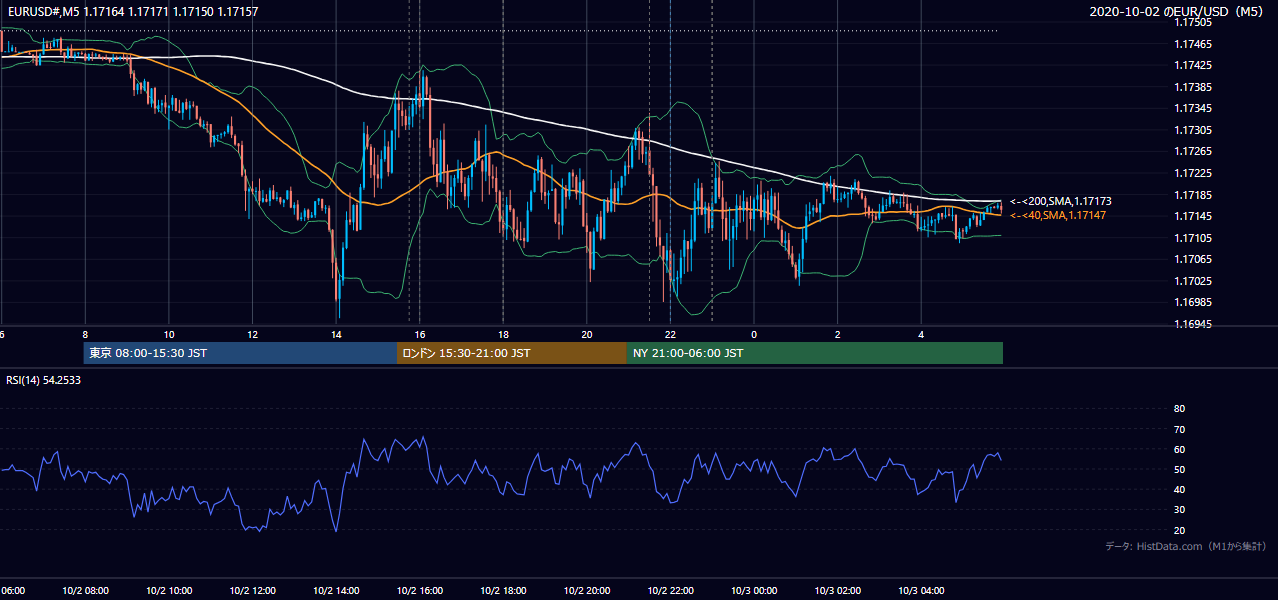Click the 10/2 20:00 date label
Image resolution: width=1278 pixels, height=600 pixels.
(587, 590)
